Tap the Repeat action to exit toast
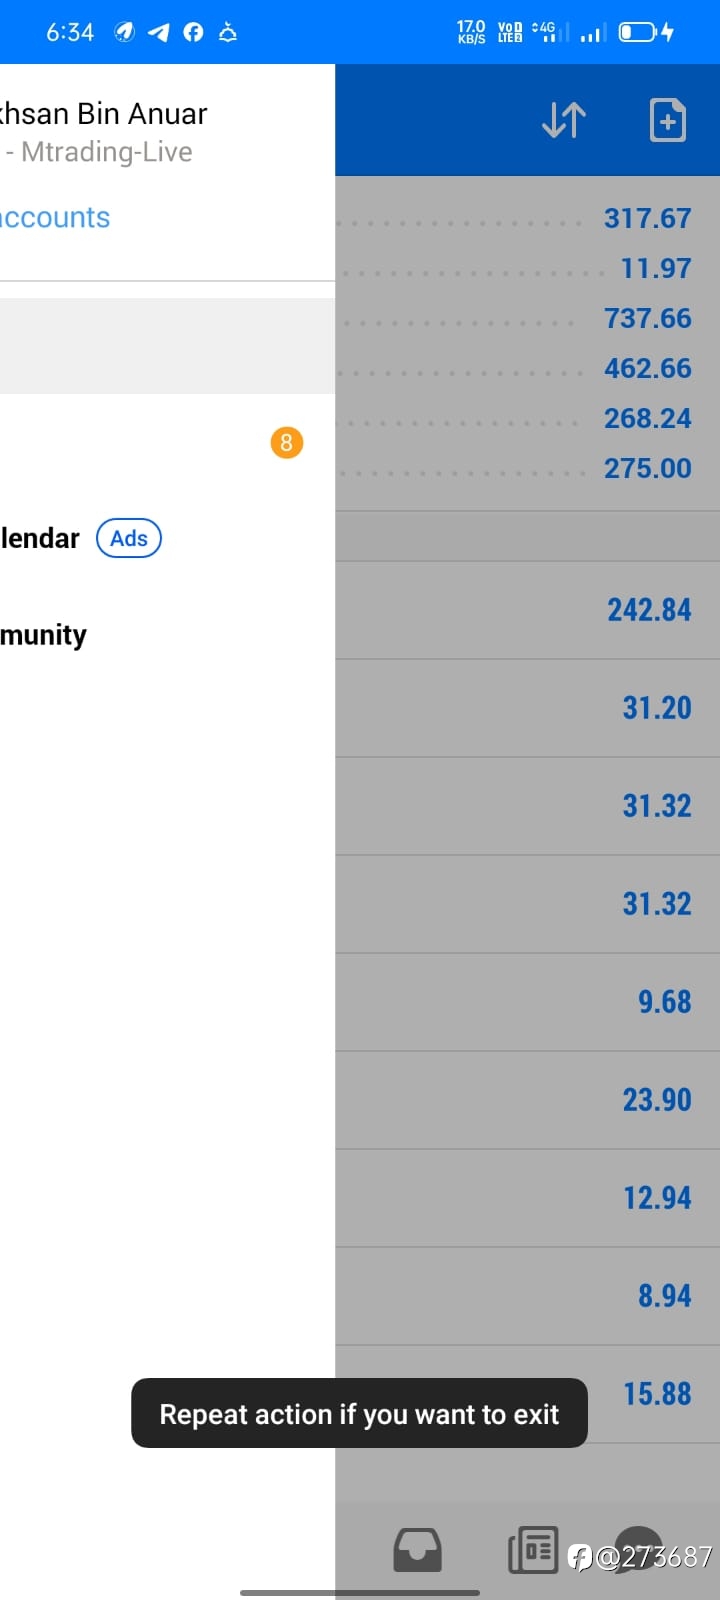Image resolution: width=720 pixels, height=1600 pixels. (x=359, y=1413)
